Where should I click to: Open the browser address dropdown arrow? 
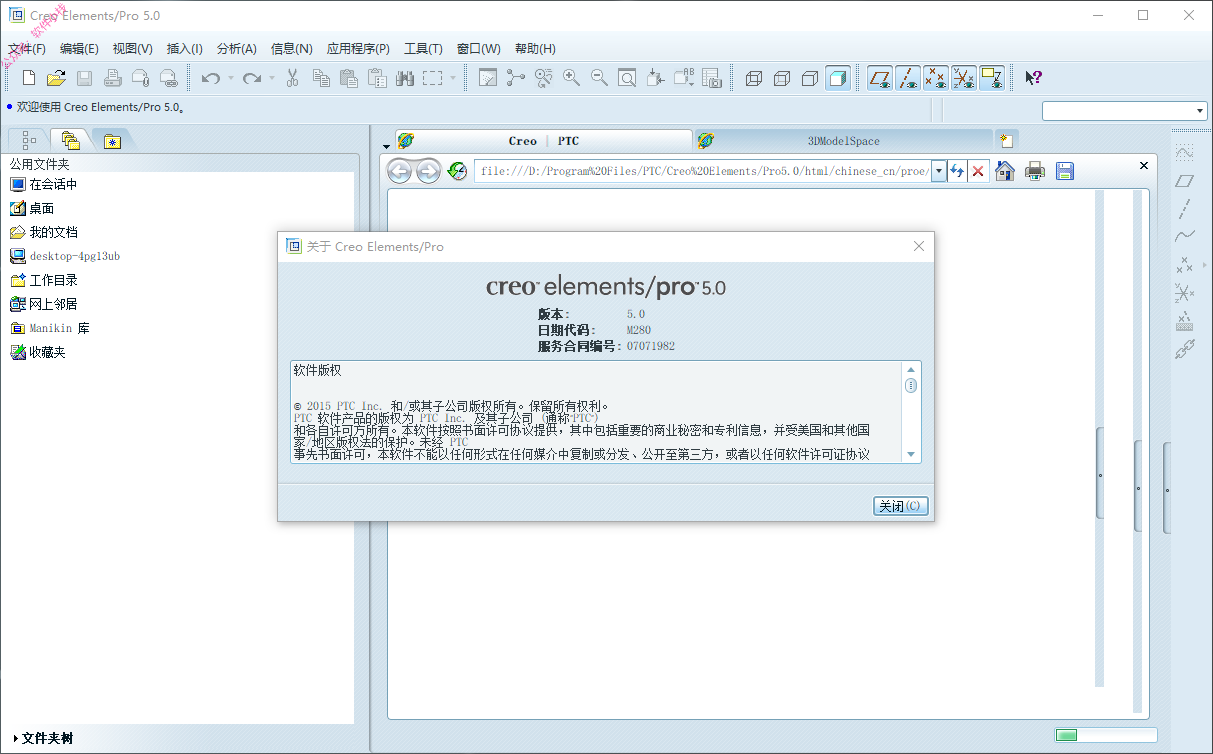[939, 171]
